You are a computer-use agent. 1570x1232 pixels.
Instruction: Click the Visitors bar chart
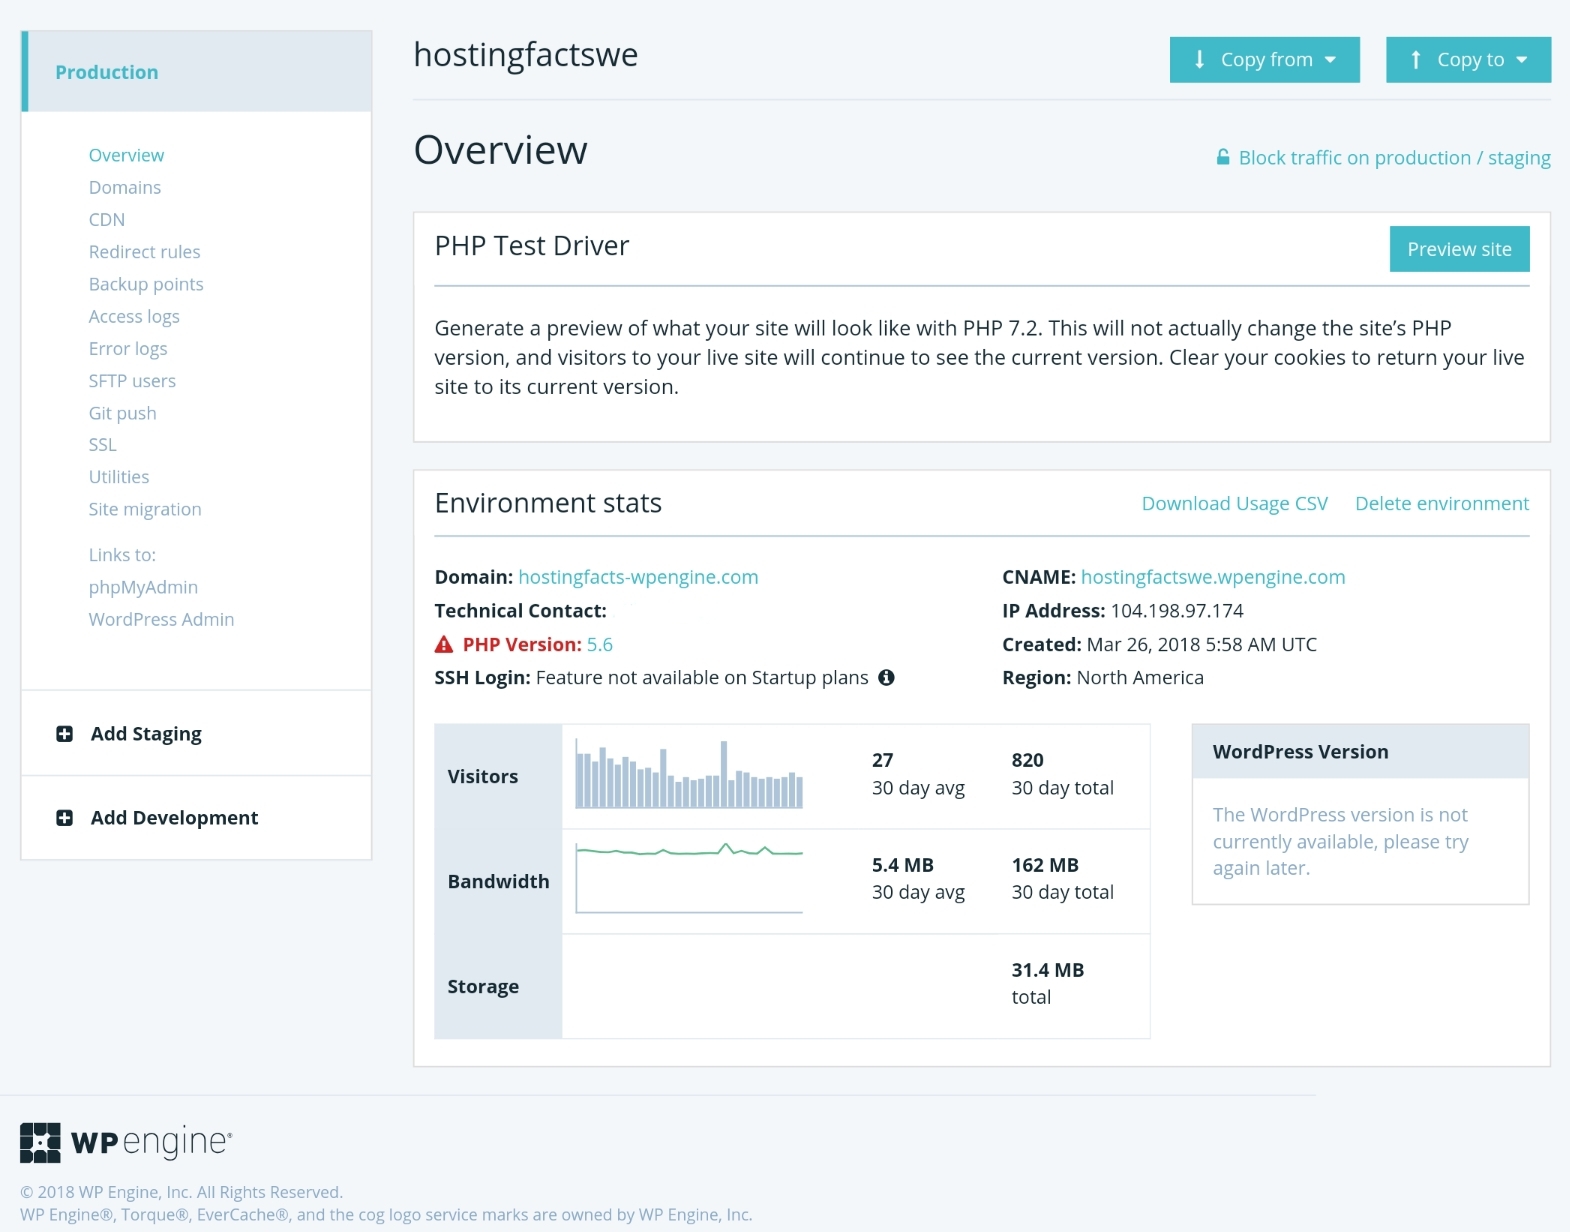pyautogui.click(x=689, y=774)
